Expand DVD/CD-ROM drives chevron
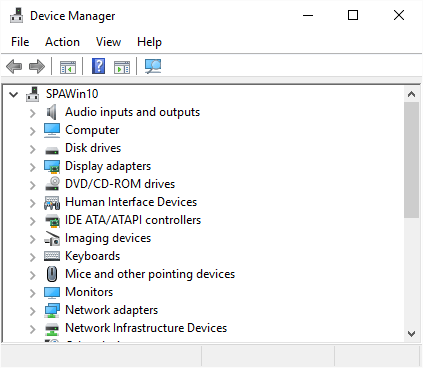Image resolution: width=423 pixels, height=368 pixels. (x=32, y=185)
